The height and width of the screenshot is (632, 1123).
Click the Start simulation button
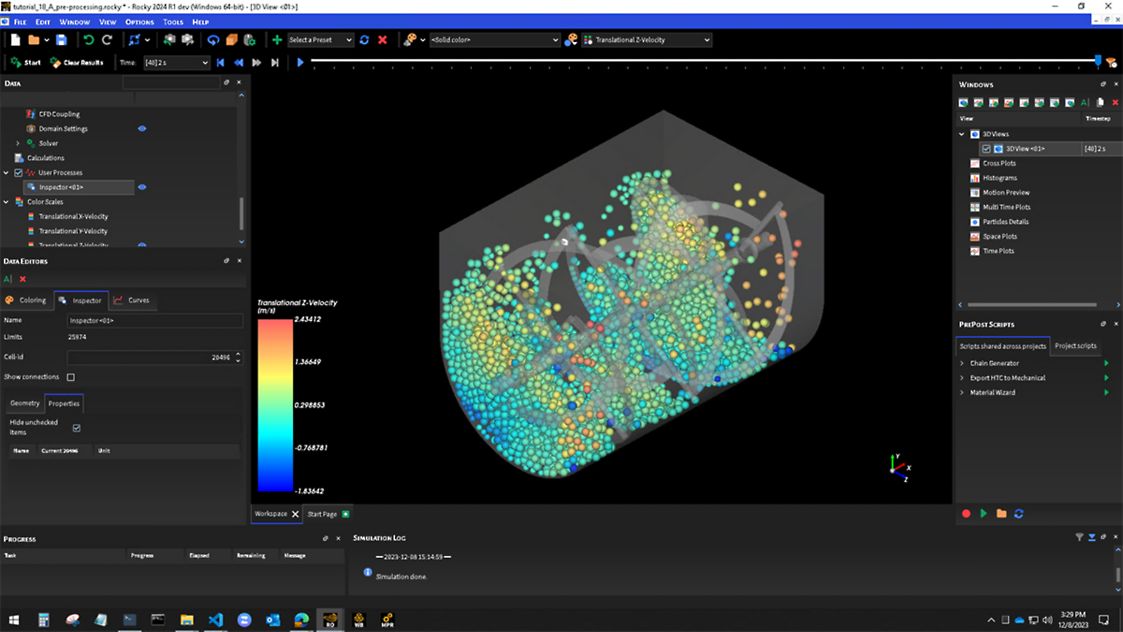26,63
